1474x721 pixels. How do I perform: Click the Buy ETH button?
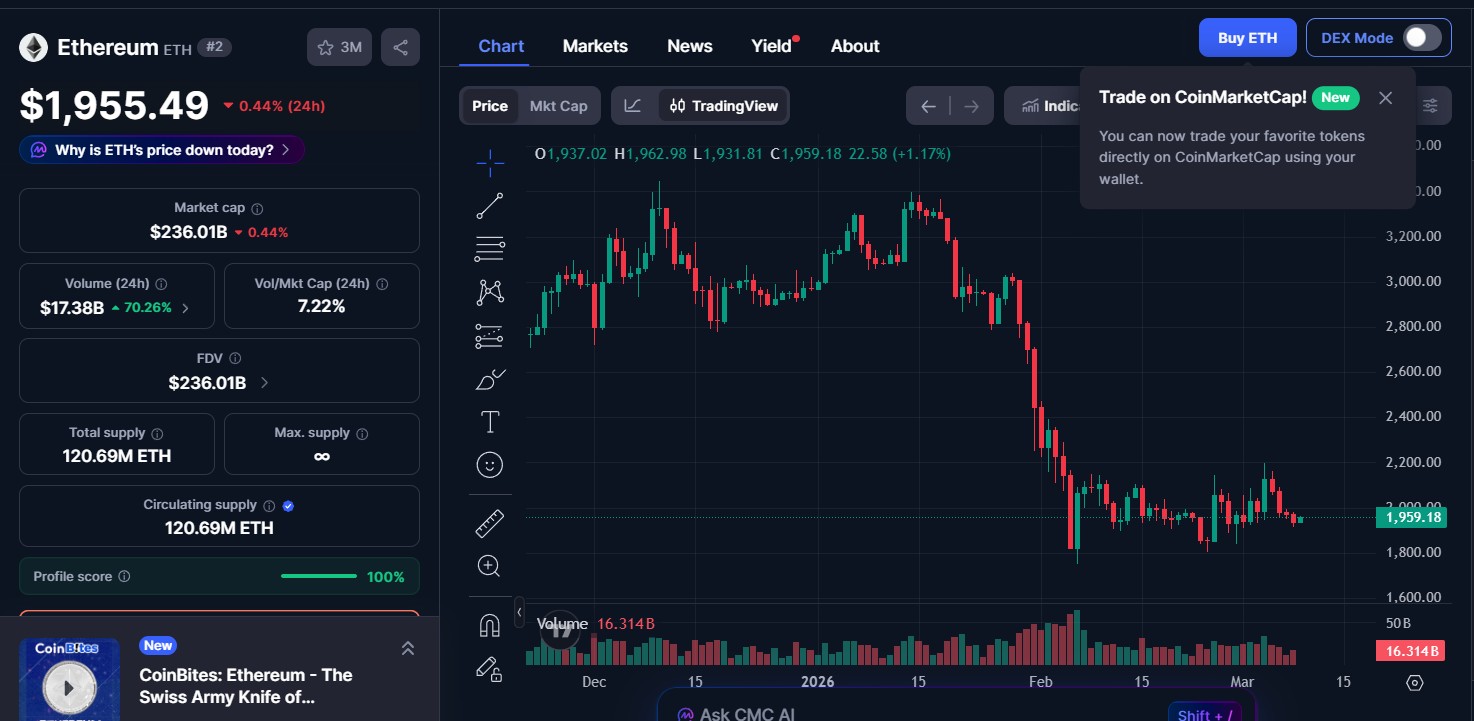click(1247, 37)
